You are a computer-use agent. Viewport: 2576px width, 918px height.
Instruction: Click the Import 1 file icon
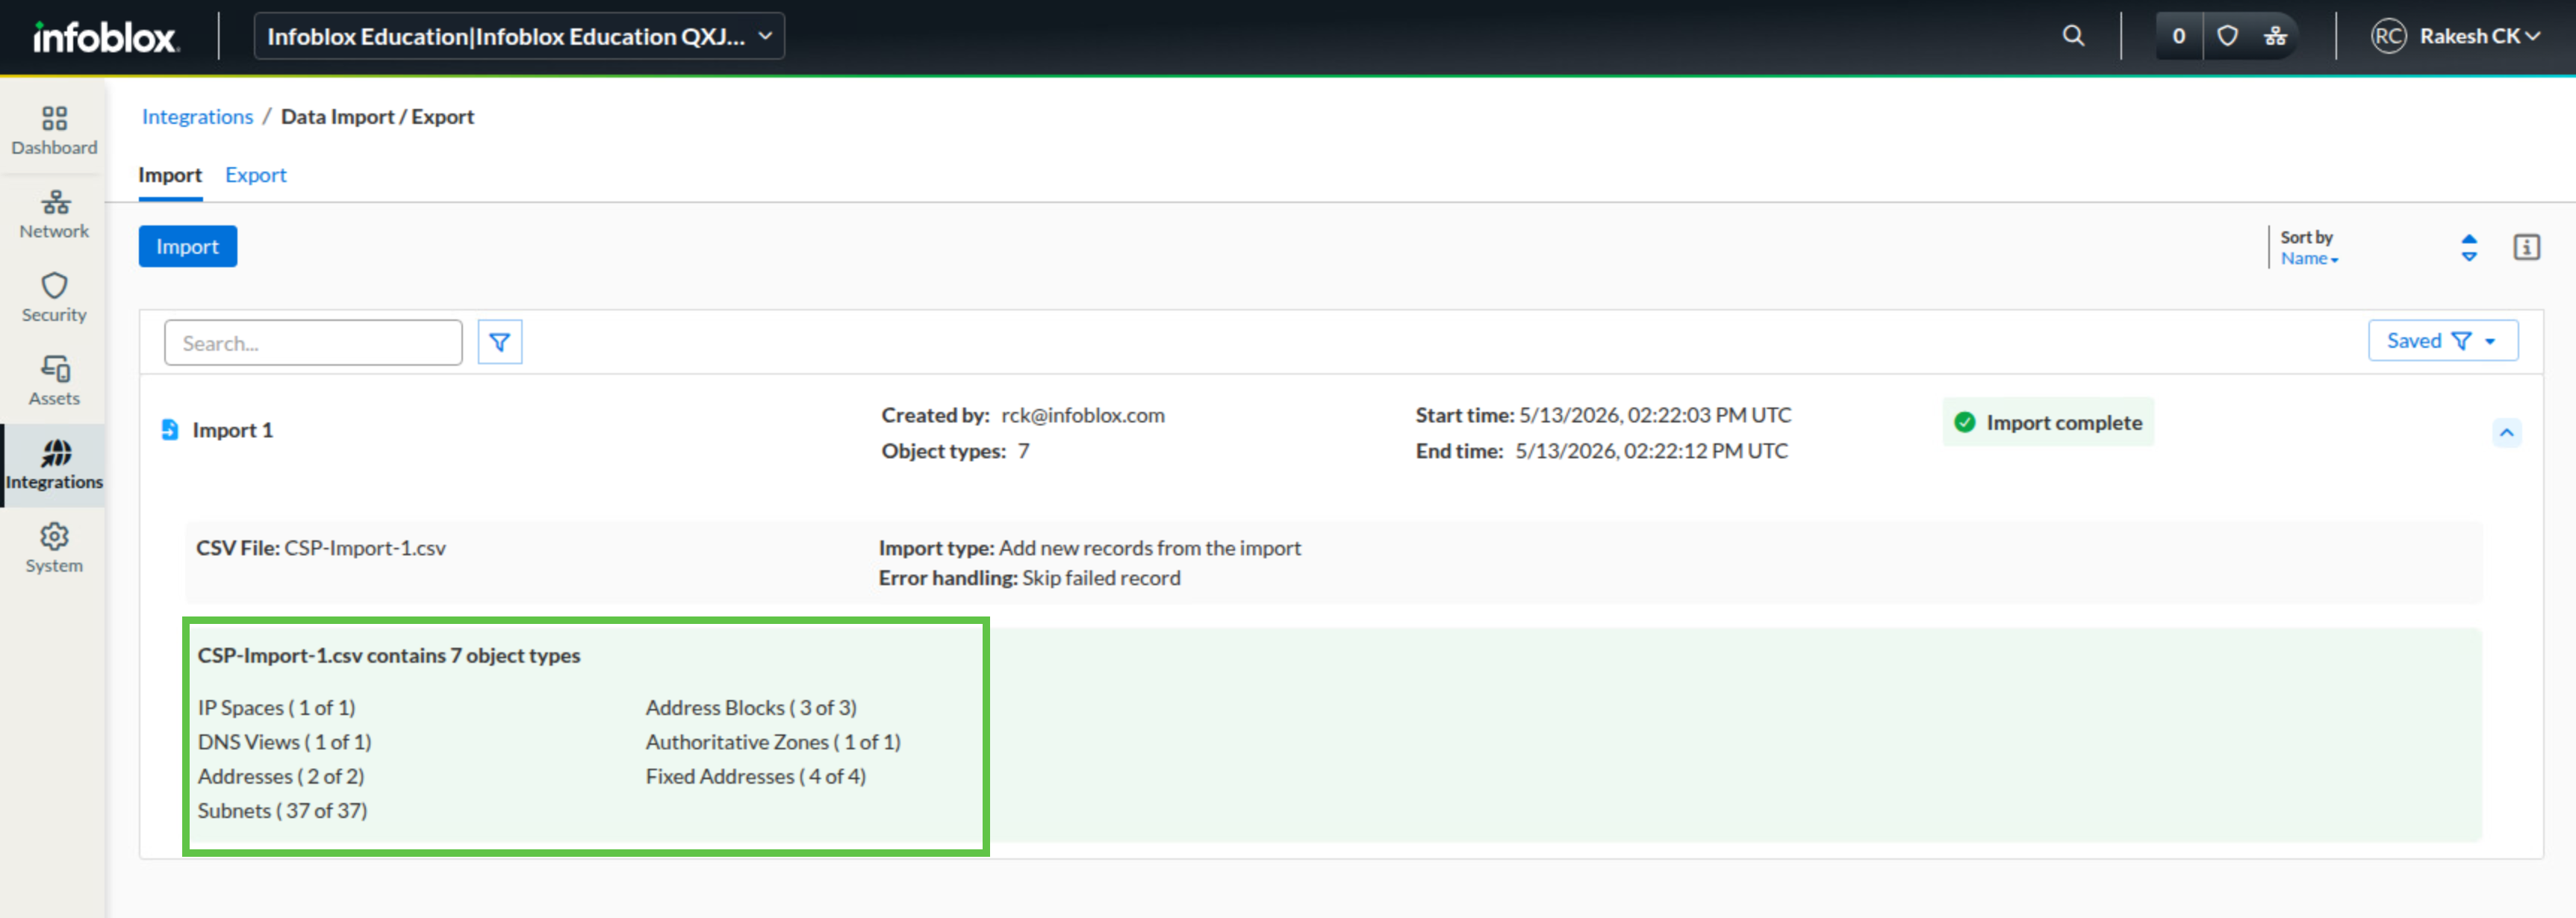[x=170, y=430]
